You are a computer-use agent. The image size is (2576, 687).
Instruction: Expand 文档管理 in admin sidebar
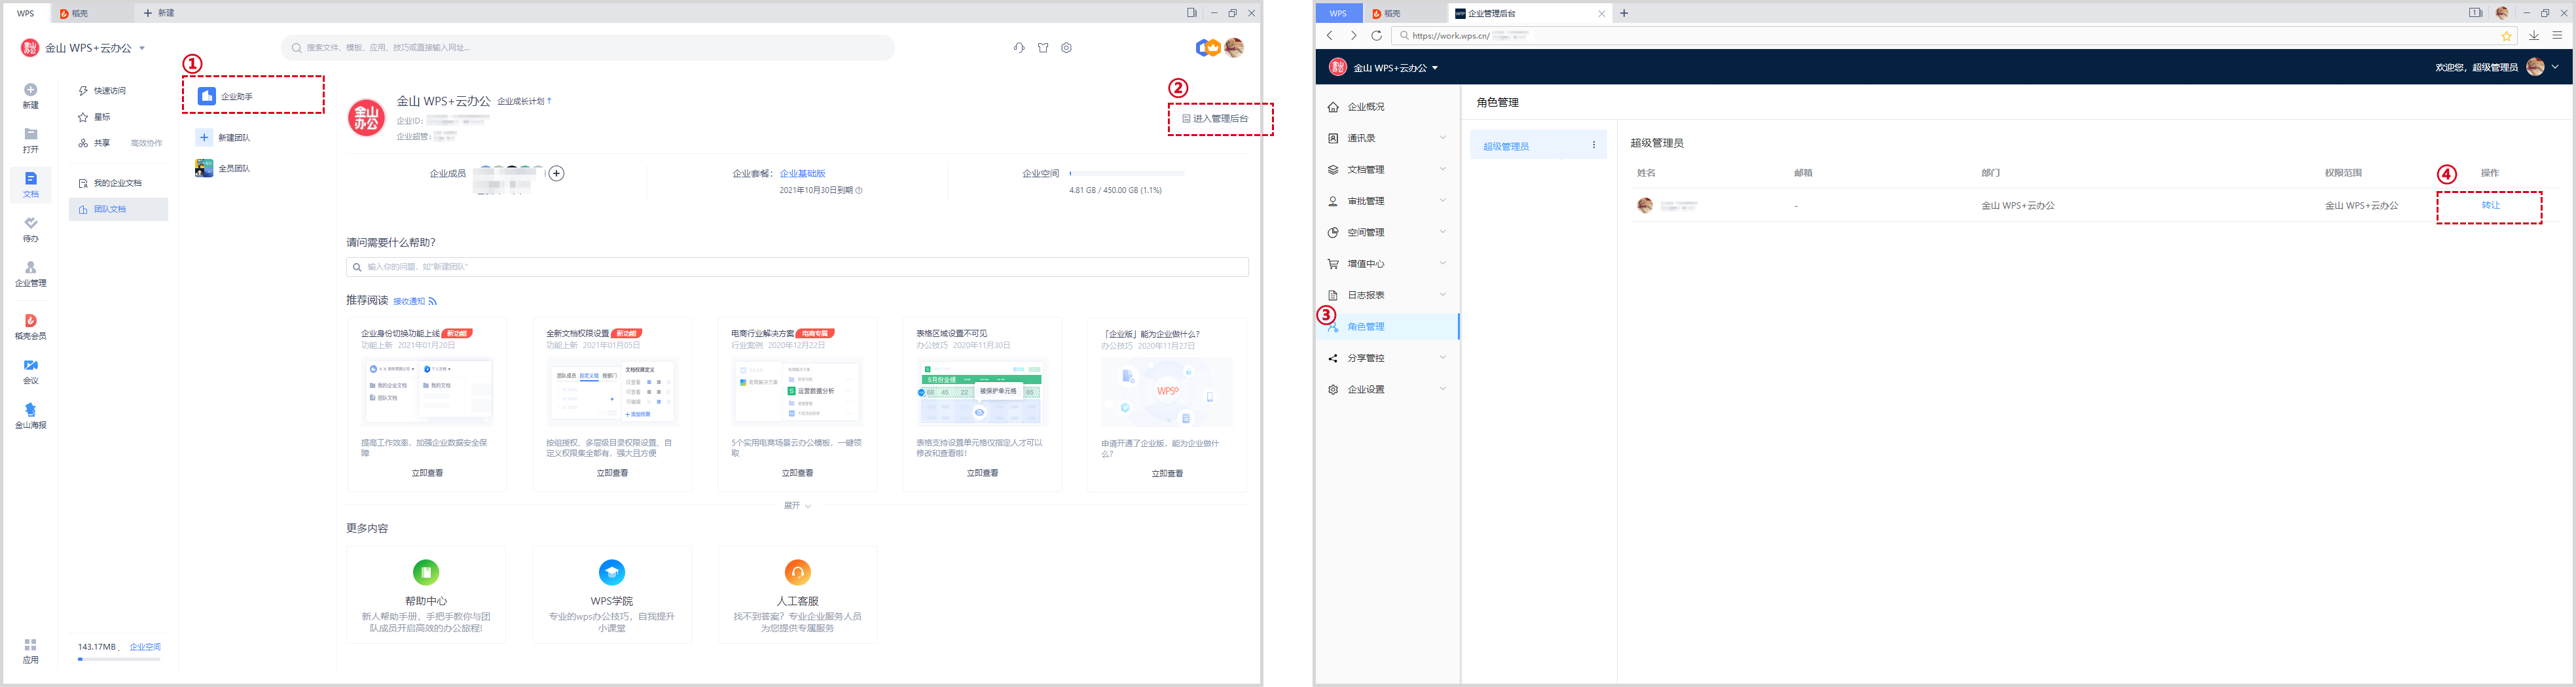[1388, 170]
